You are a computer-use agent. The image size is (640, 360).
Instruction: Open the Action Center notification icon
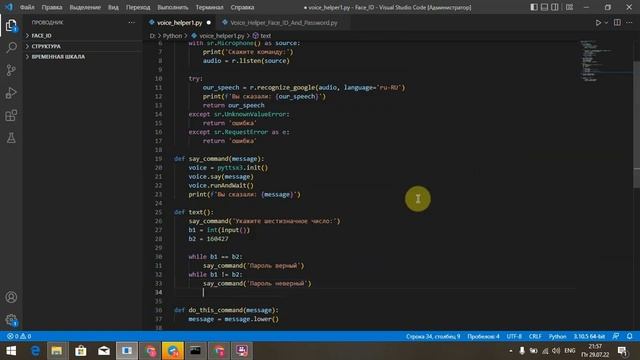622,351
